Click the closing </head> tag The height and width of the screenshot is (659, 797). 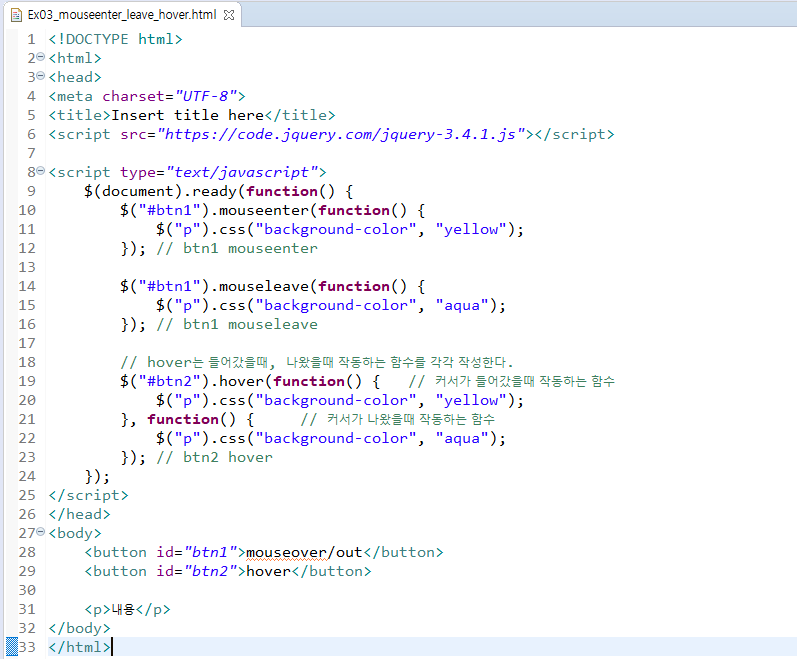(79, 514)
